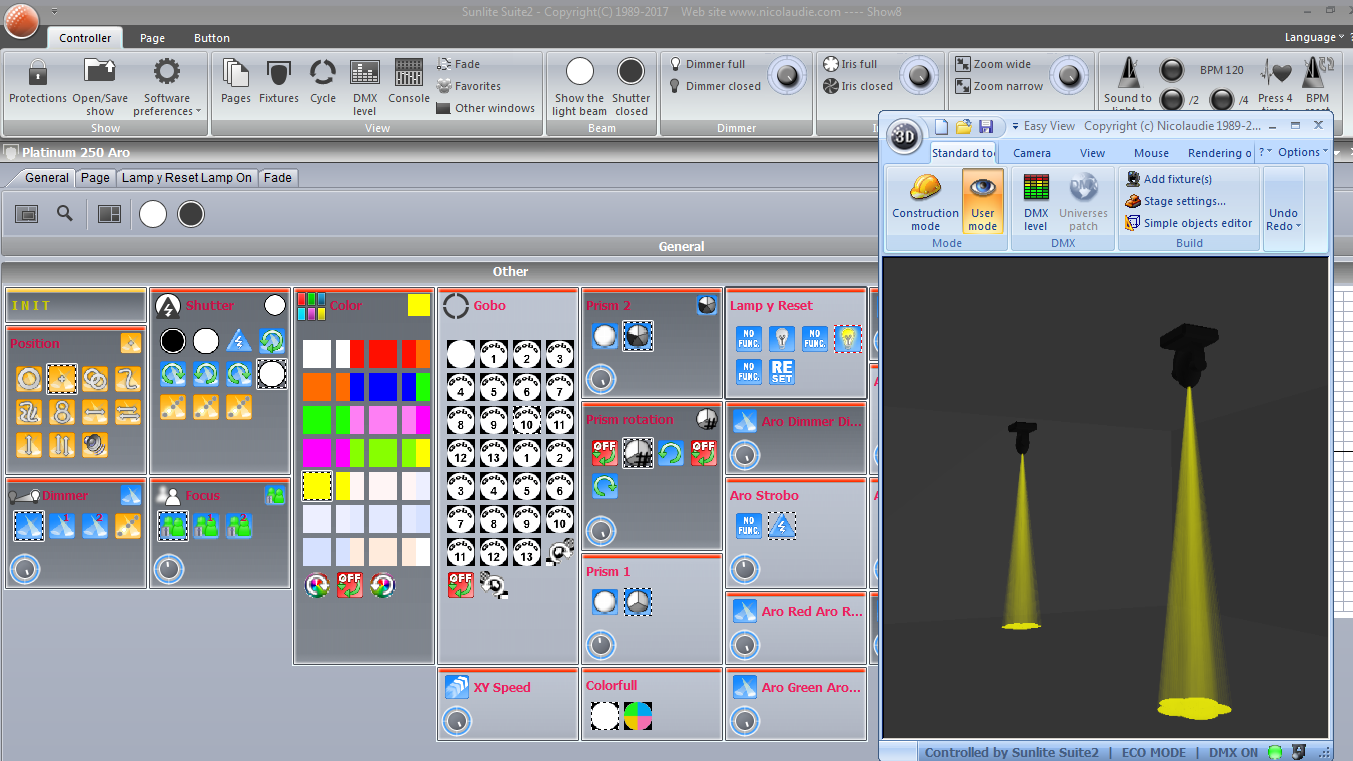This screenshot has width=1353, height=761.
Task: Switch Easy View to Construction mode
Action: [925, 202]
